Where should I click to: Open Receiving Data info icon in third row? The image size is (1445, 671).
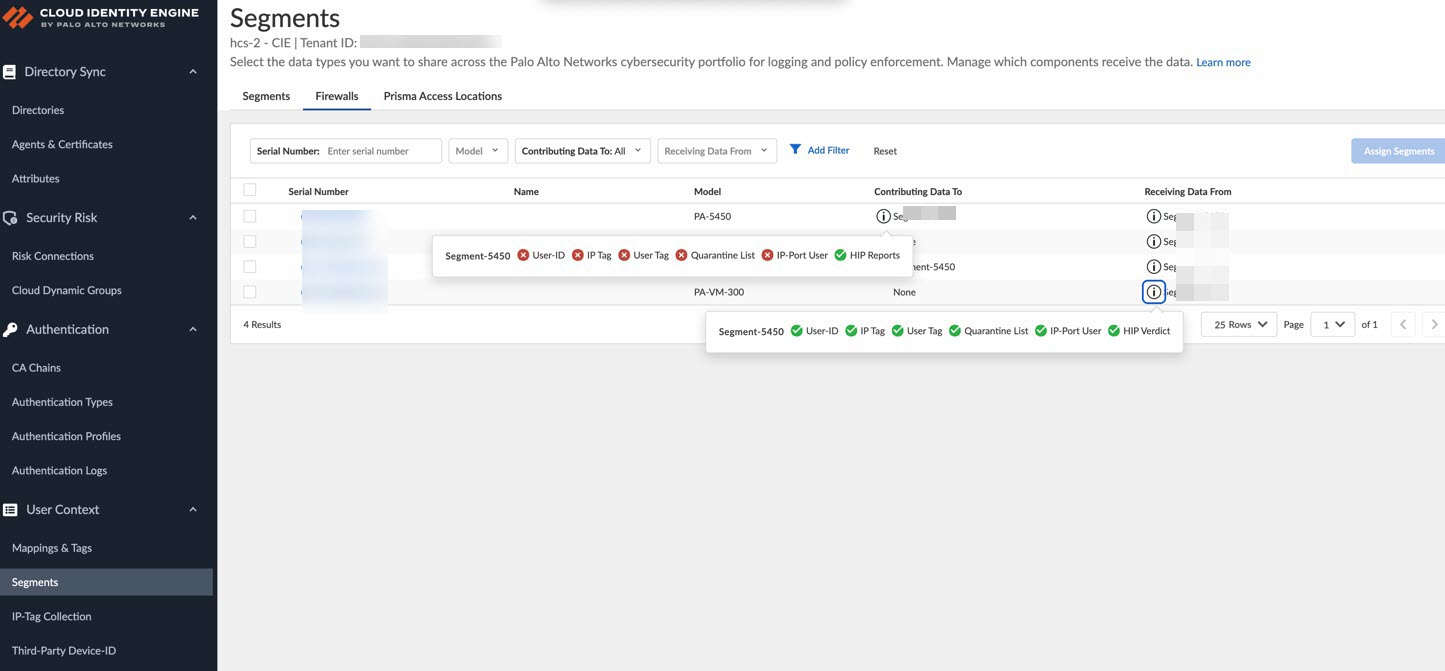(1153, 267)
